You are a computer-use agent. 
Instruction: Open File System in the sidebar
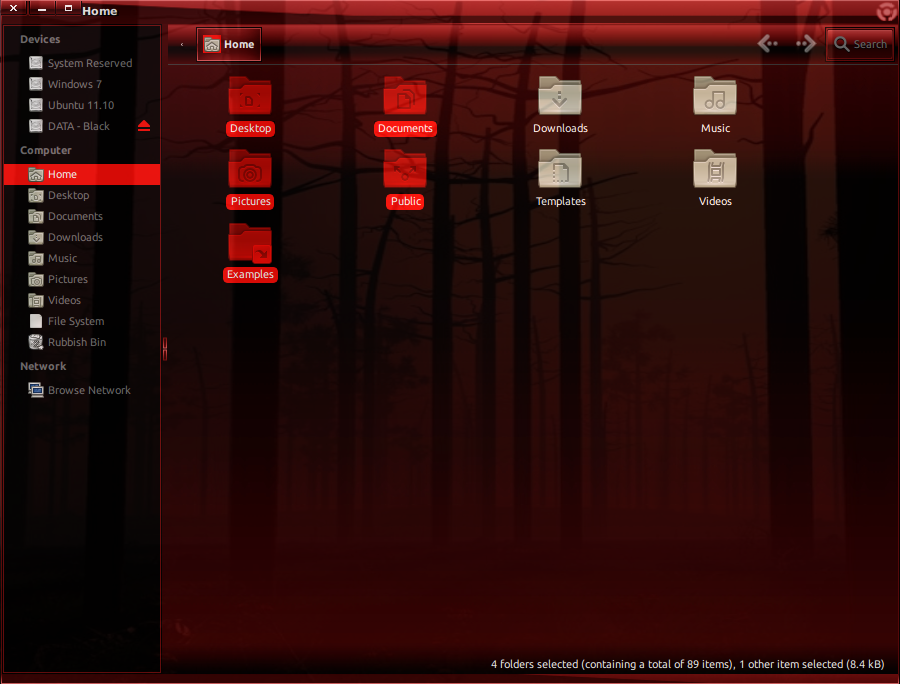82,321
